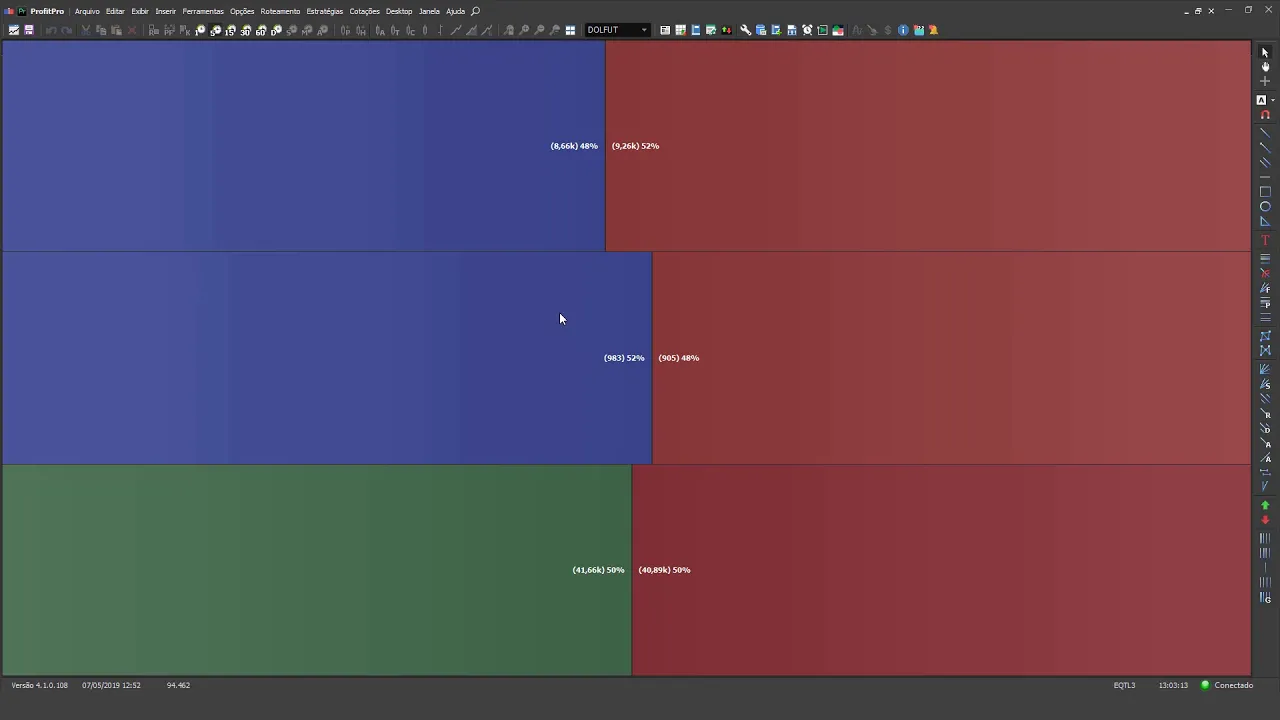The width and height of the screenshot is (1280, 720).
Task: Open the DOLFUT symbol dropdown arrow
Action: pos(644,30)
